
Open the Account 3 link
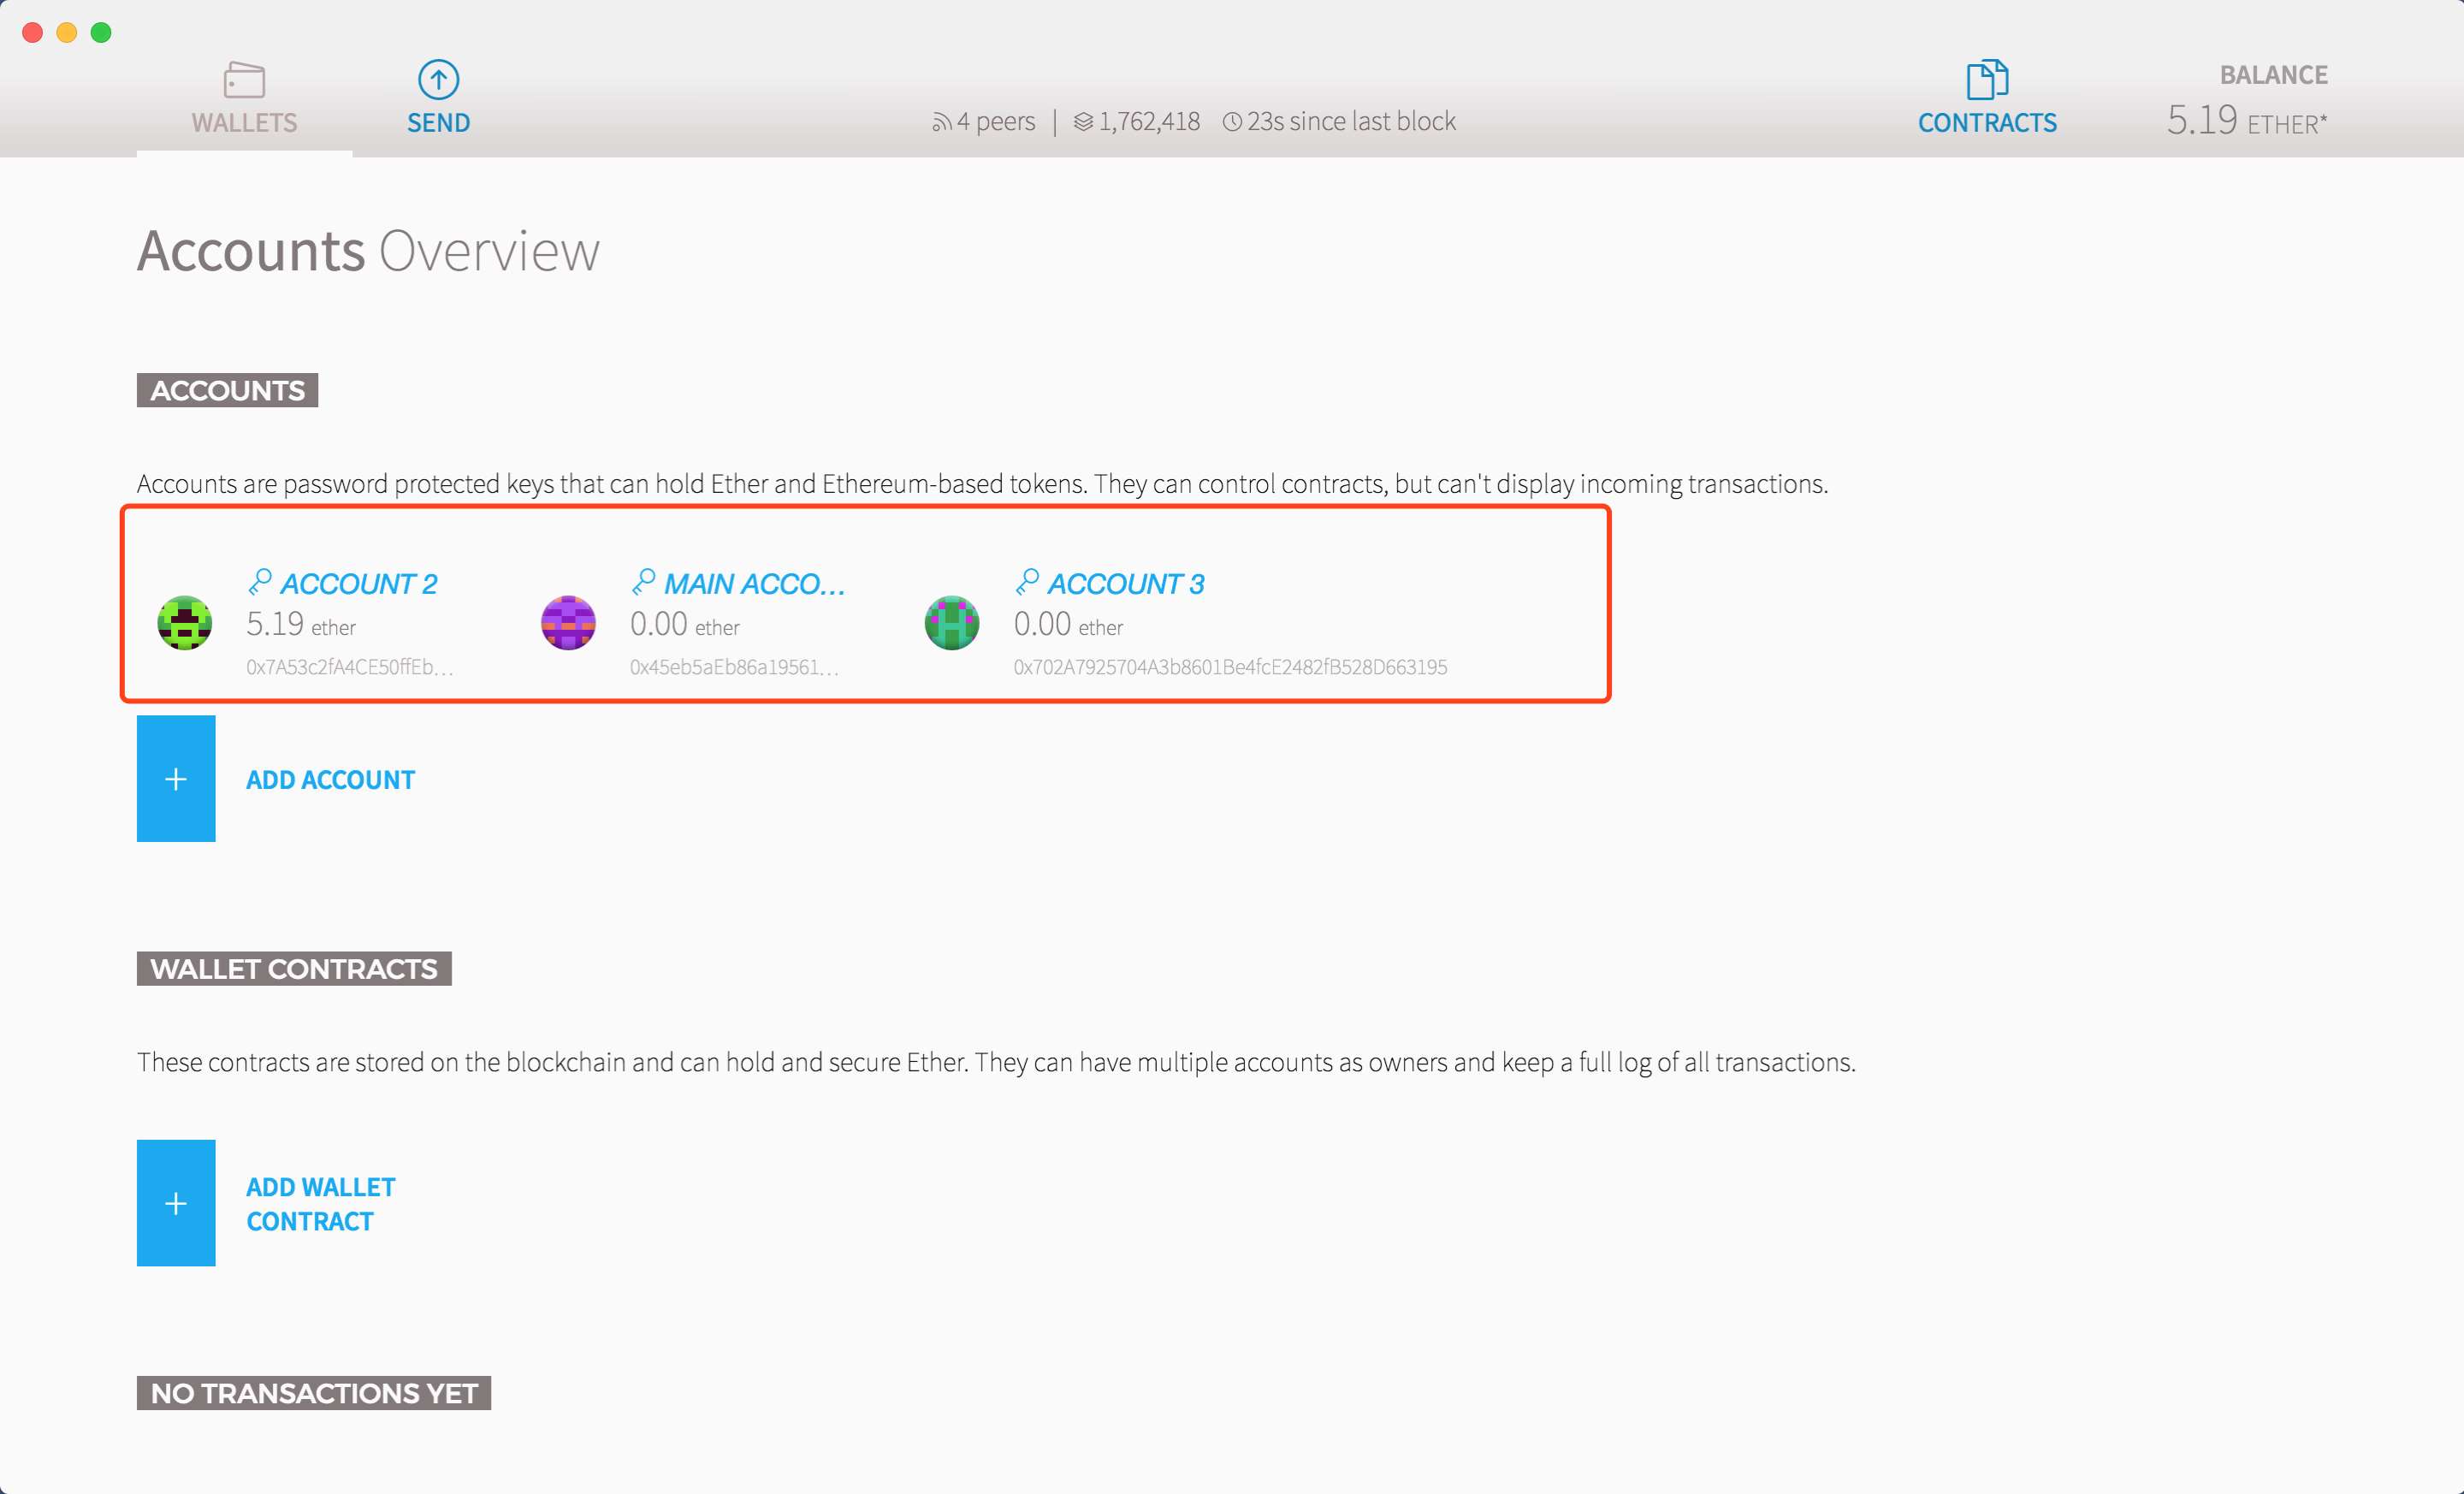1125,584
